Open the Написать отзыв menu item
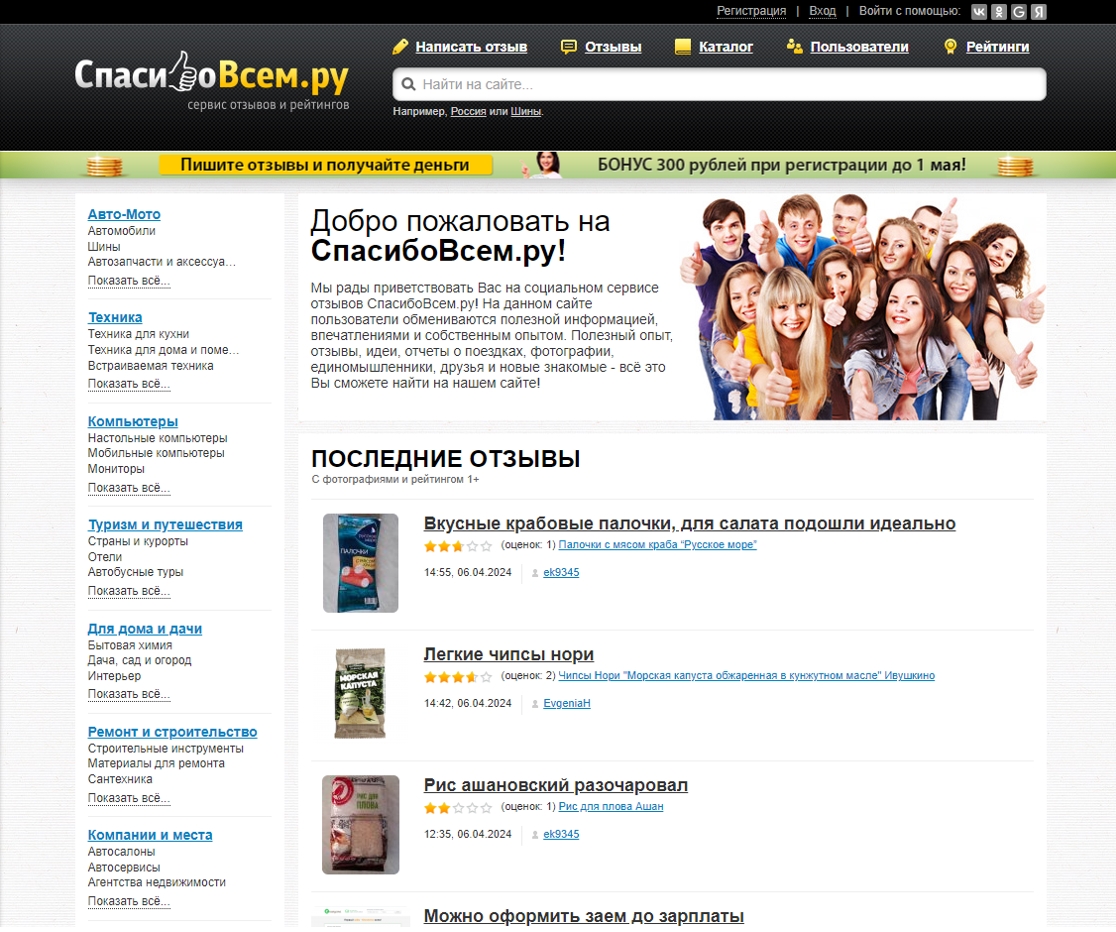The height and width of the screenshot is (932, 1116). pyautogui.click(x=471, y=47)
